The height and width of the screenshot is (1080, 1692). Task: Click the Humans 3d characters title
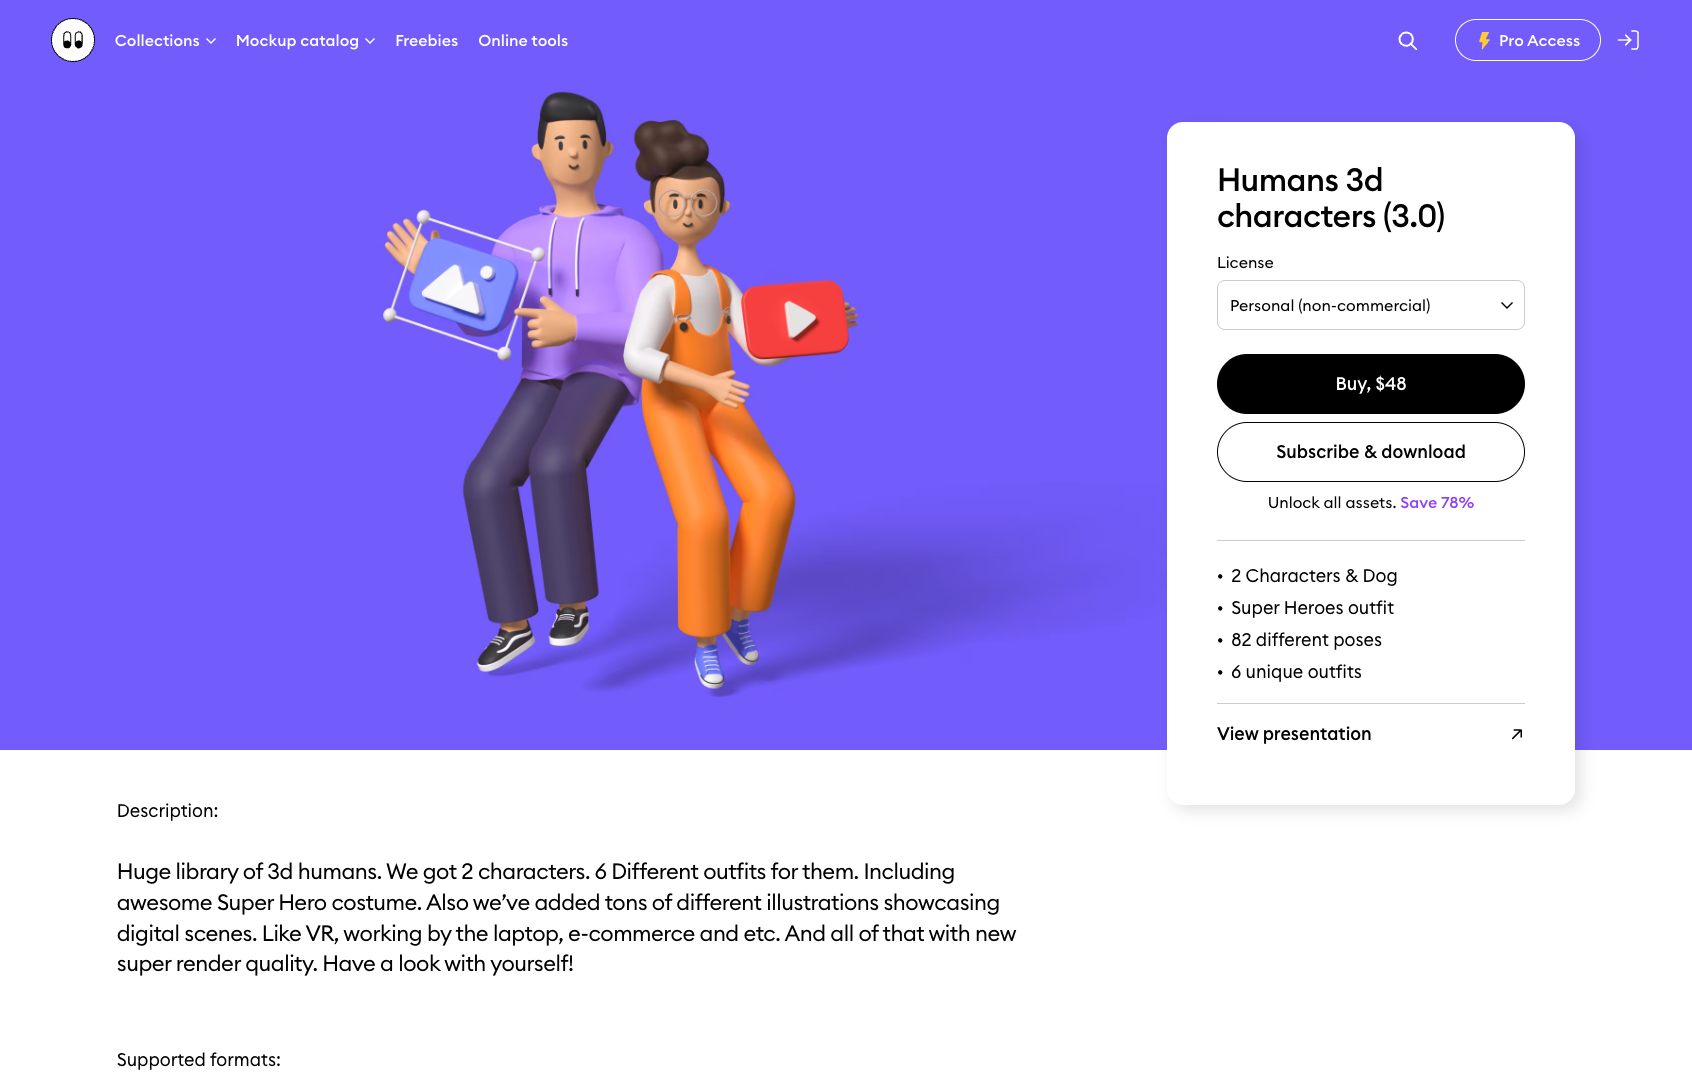coord(1331,198)
